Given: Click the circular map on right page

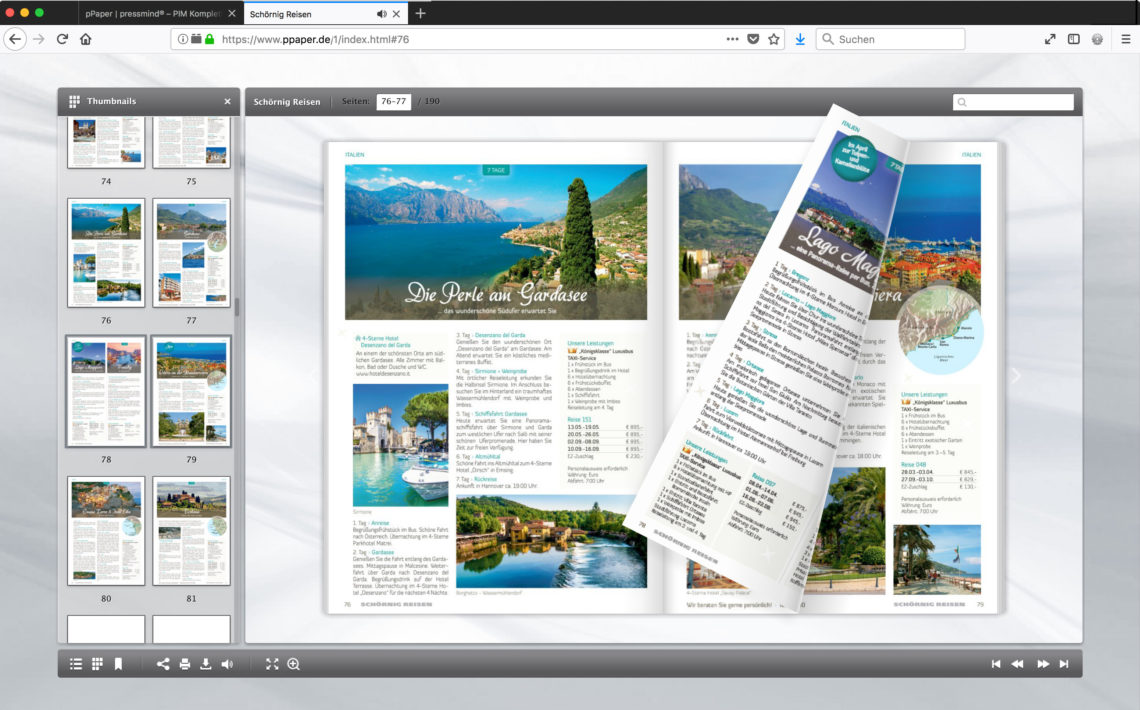Looking at the screenshot, I should click(939, 330).
